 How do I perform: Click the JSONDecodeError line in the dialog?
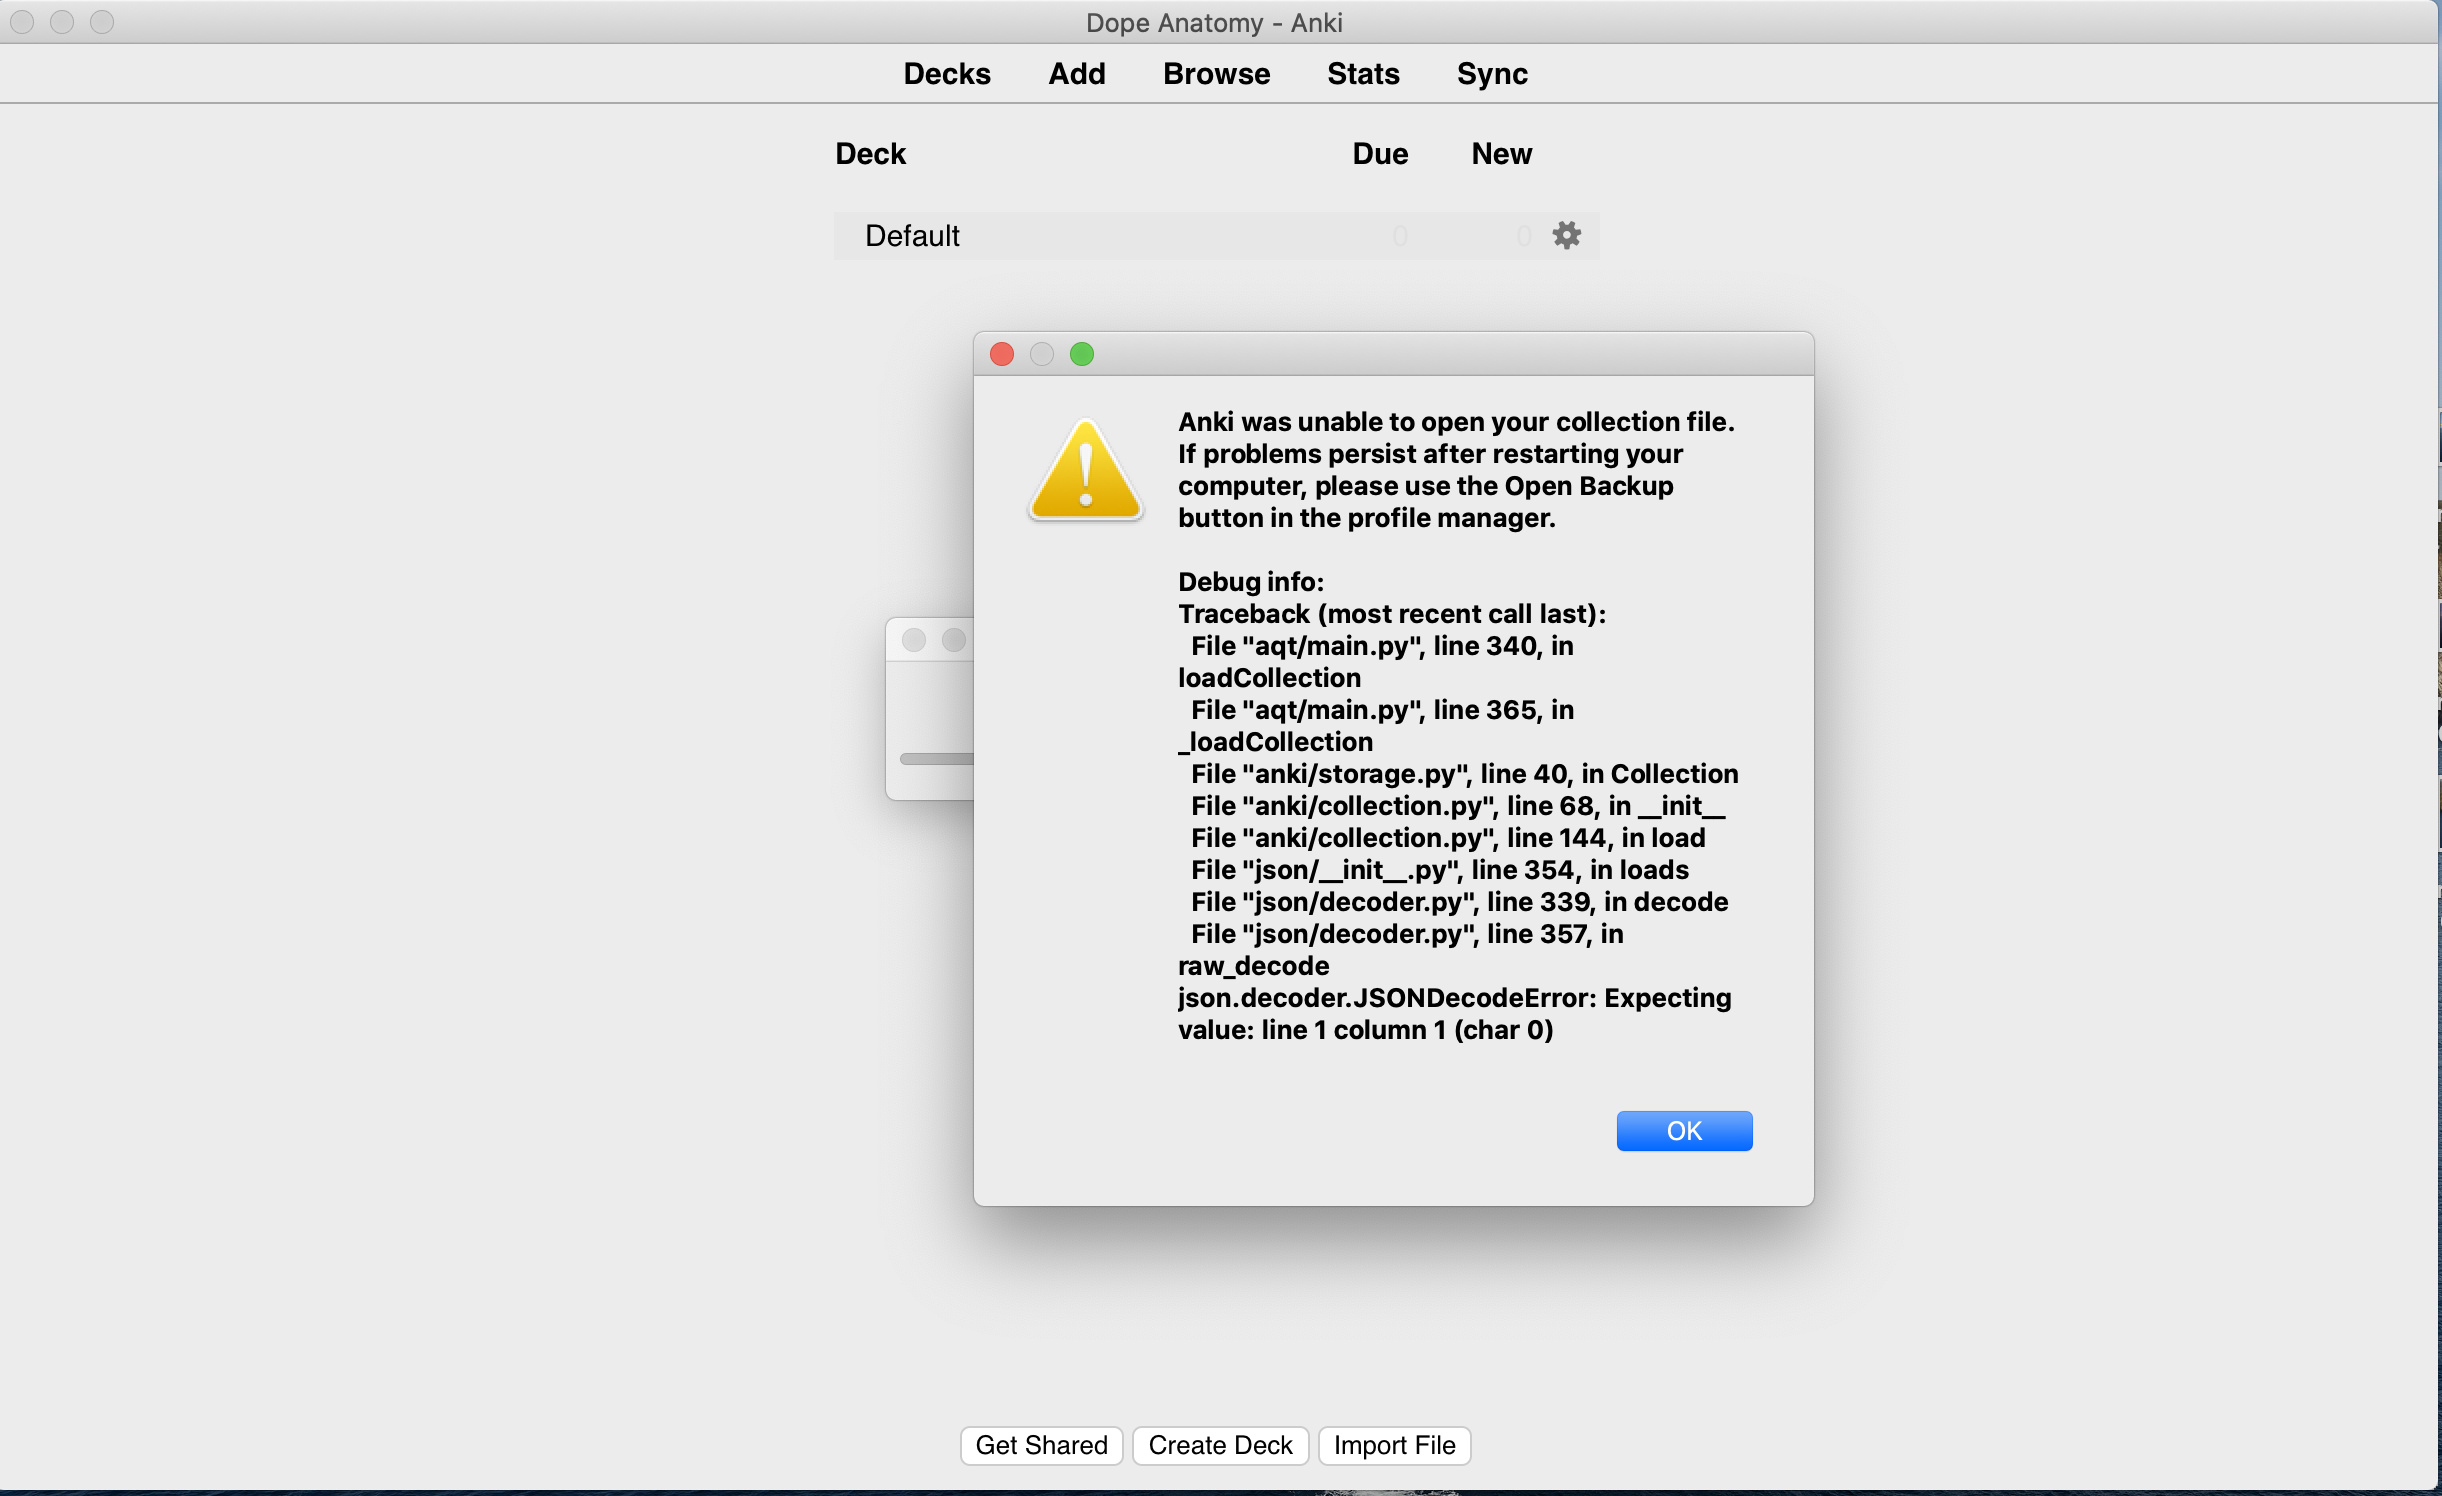1454,1014
